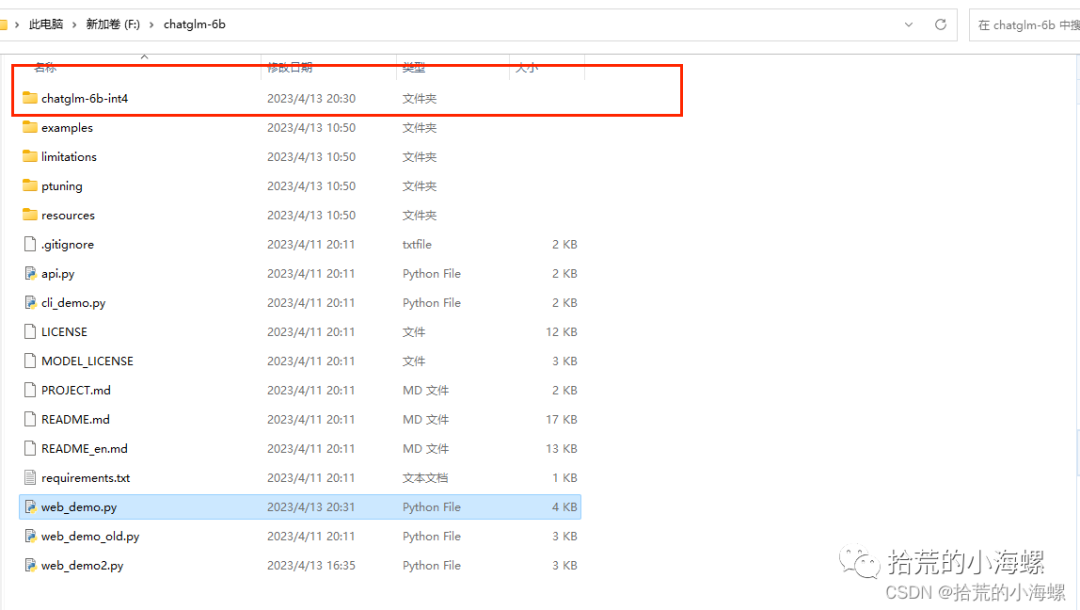Viewport: 1080px width, 610px height.
Task: Open the chatglm-6b-int4 folder icon
Action: click(30, 98)
